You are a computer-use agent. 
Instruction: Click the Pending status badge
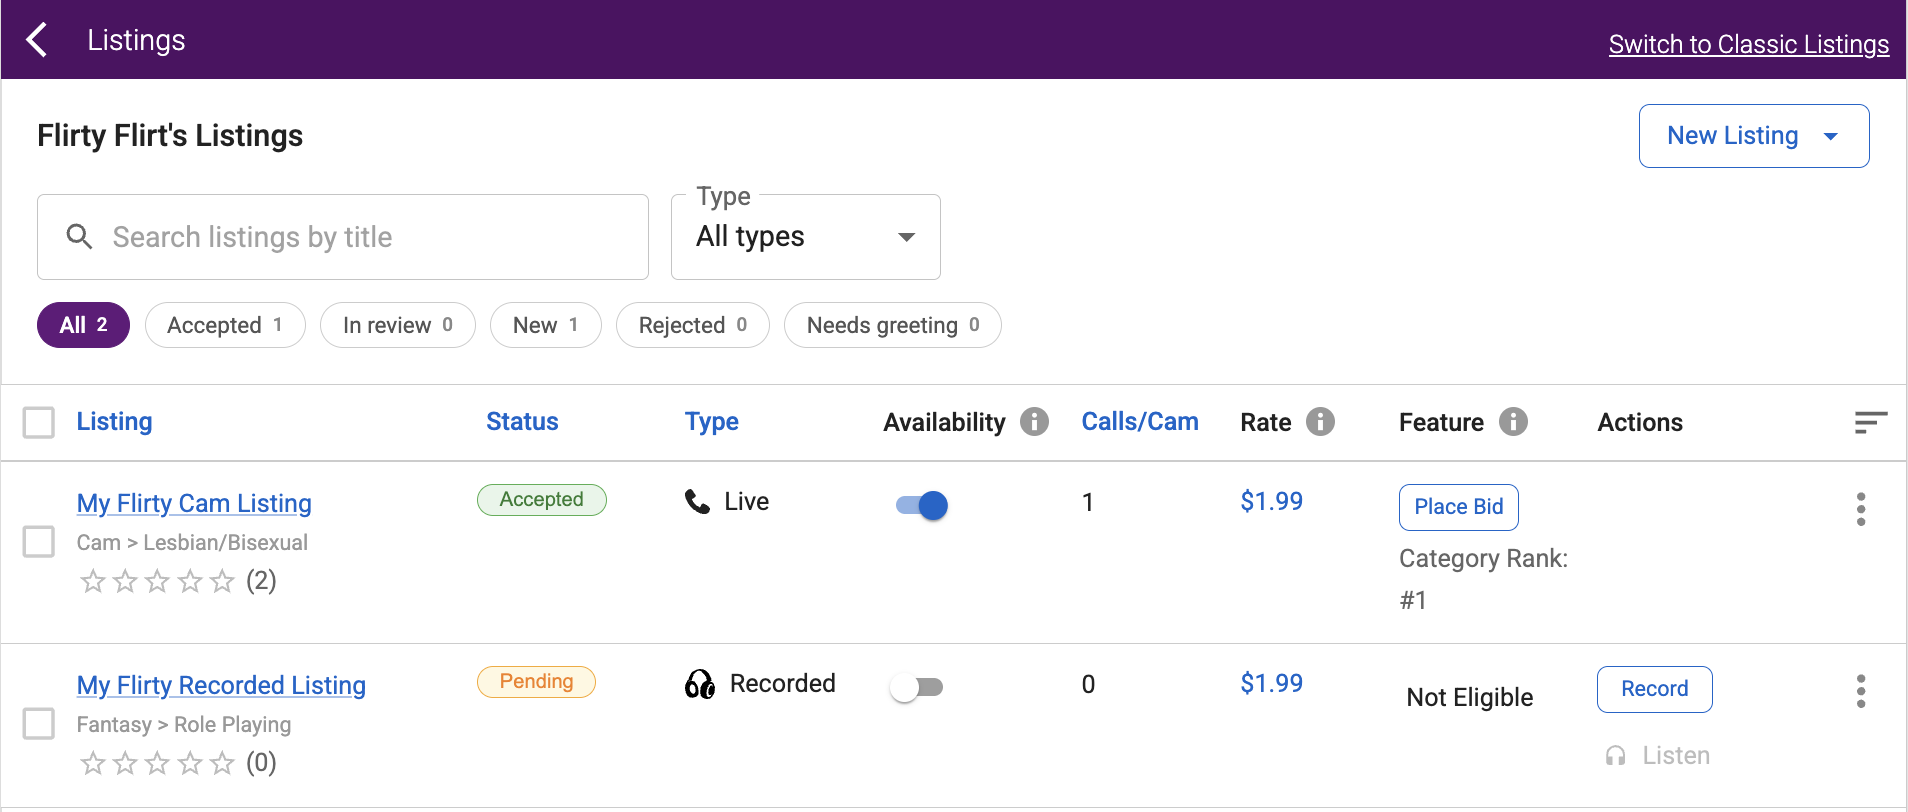tap(537, 682)
